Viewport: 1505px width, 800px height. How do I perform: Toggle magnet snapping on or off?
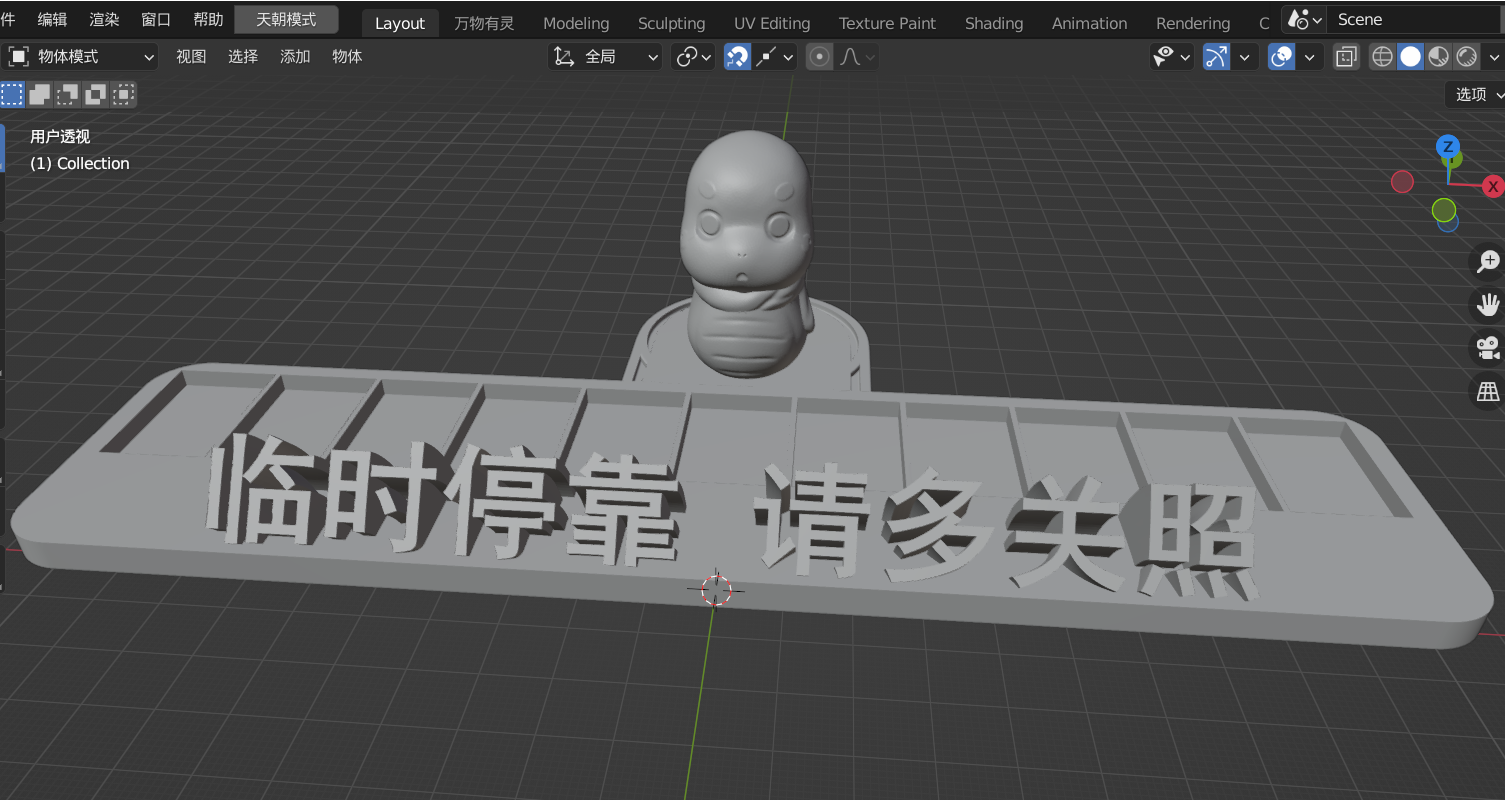pyautogui.click(x=737, y=57)
